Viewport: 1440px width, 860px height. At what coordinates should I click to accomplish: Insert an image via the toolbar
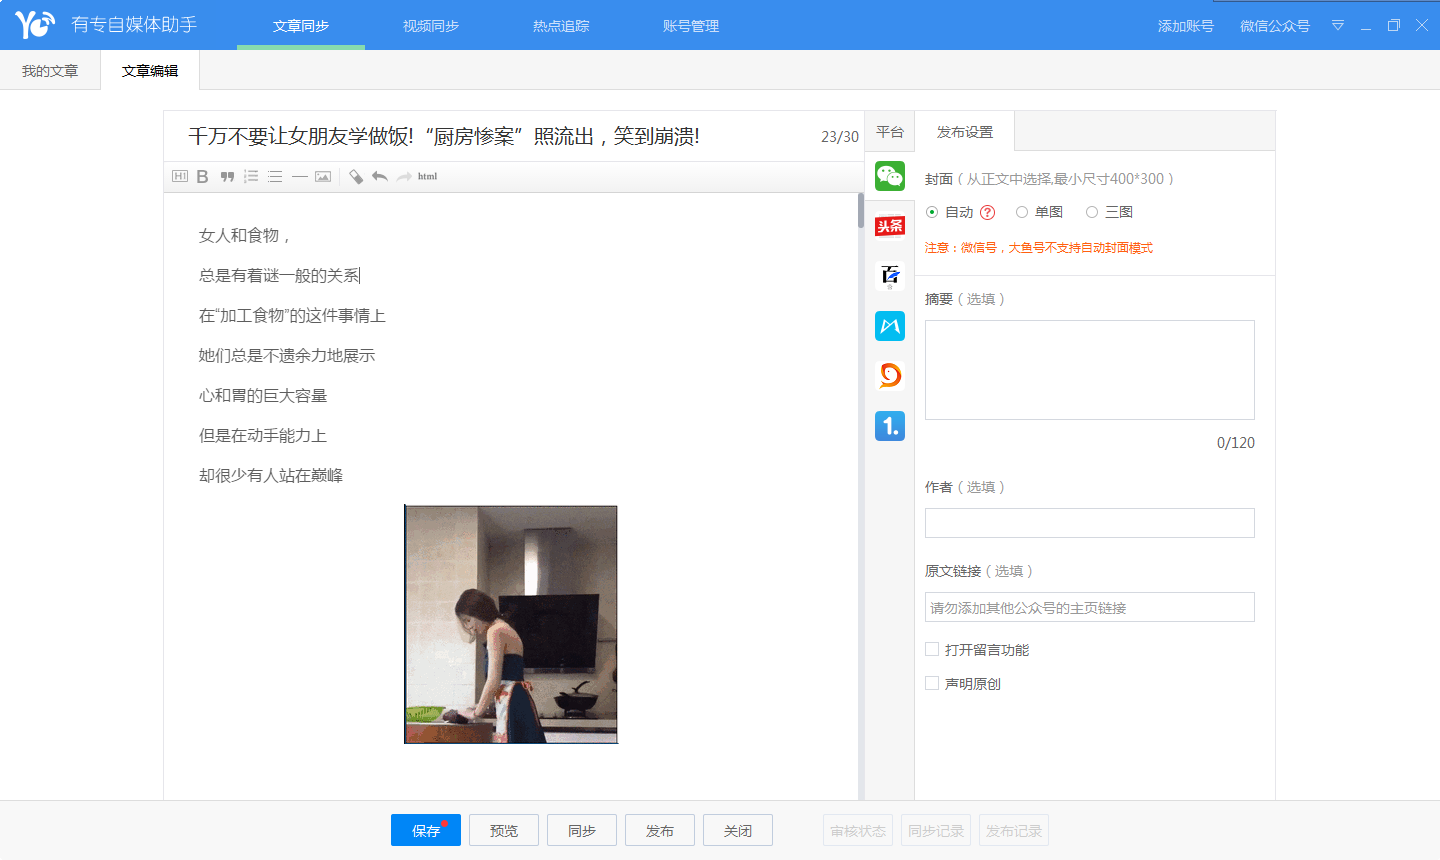pyautogui.click(x=323, y=177)
